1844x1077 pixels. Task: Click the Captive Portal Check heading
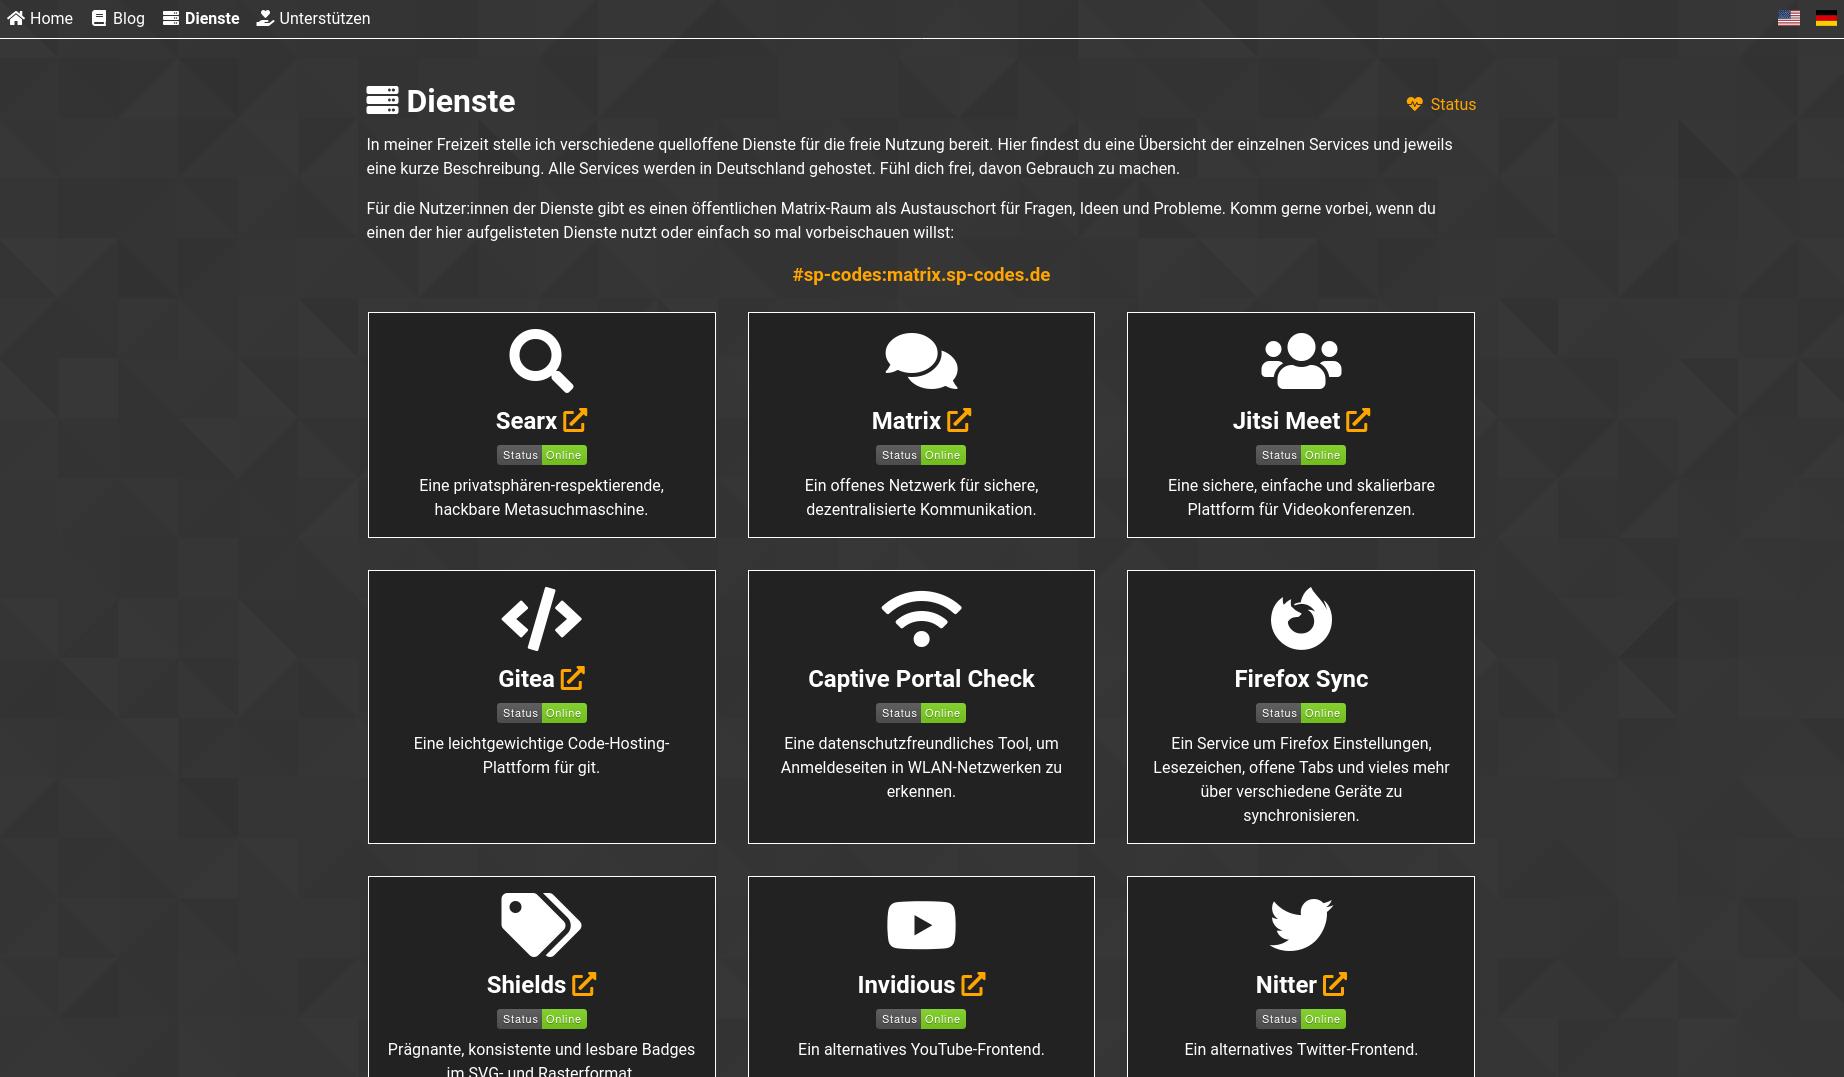921,678
